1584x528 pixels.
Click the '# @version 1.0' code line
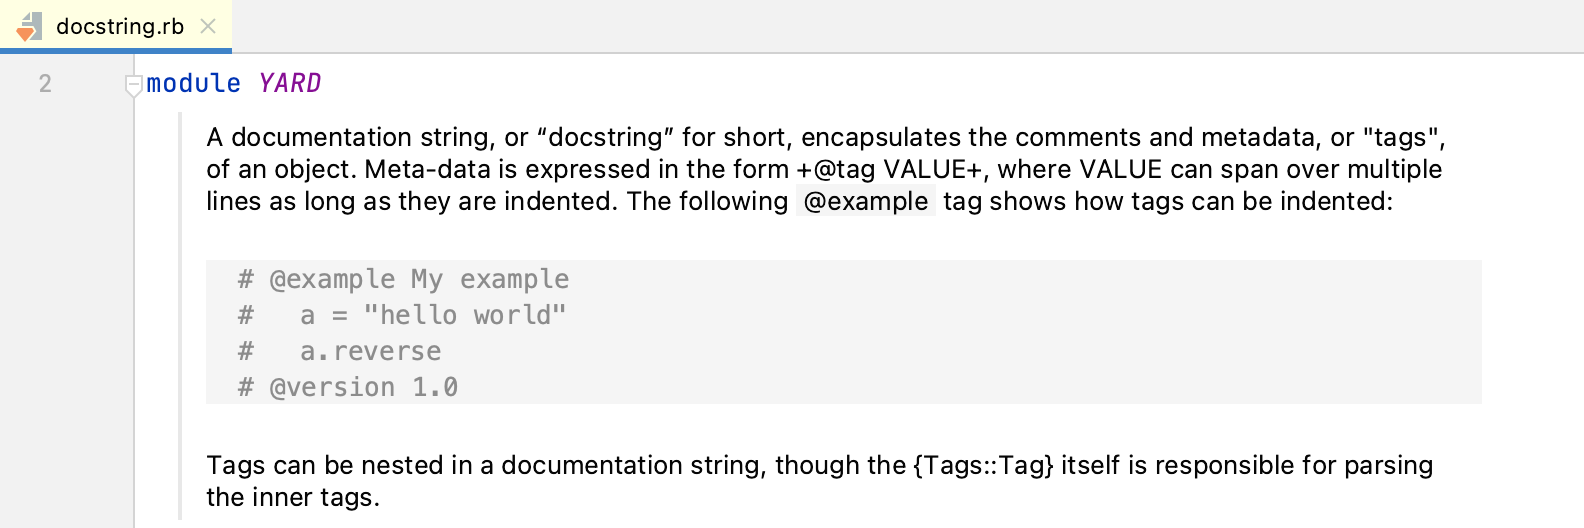(348, 387)
